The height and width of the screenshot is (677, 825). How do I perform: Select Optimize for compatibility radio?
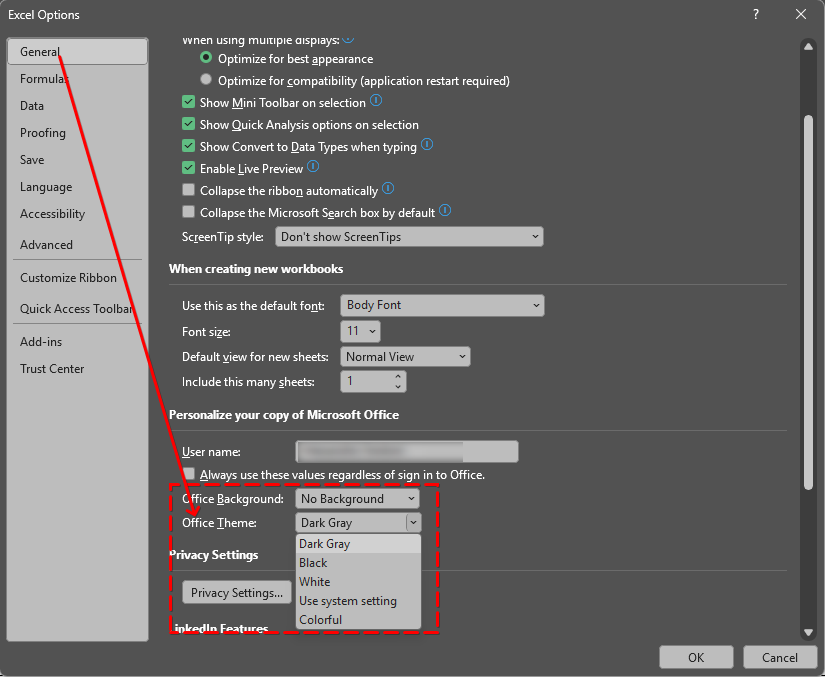tap(206, 79)
